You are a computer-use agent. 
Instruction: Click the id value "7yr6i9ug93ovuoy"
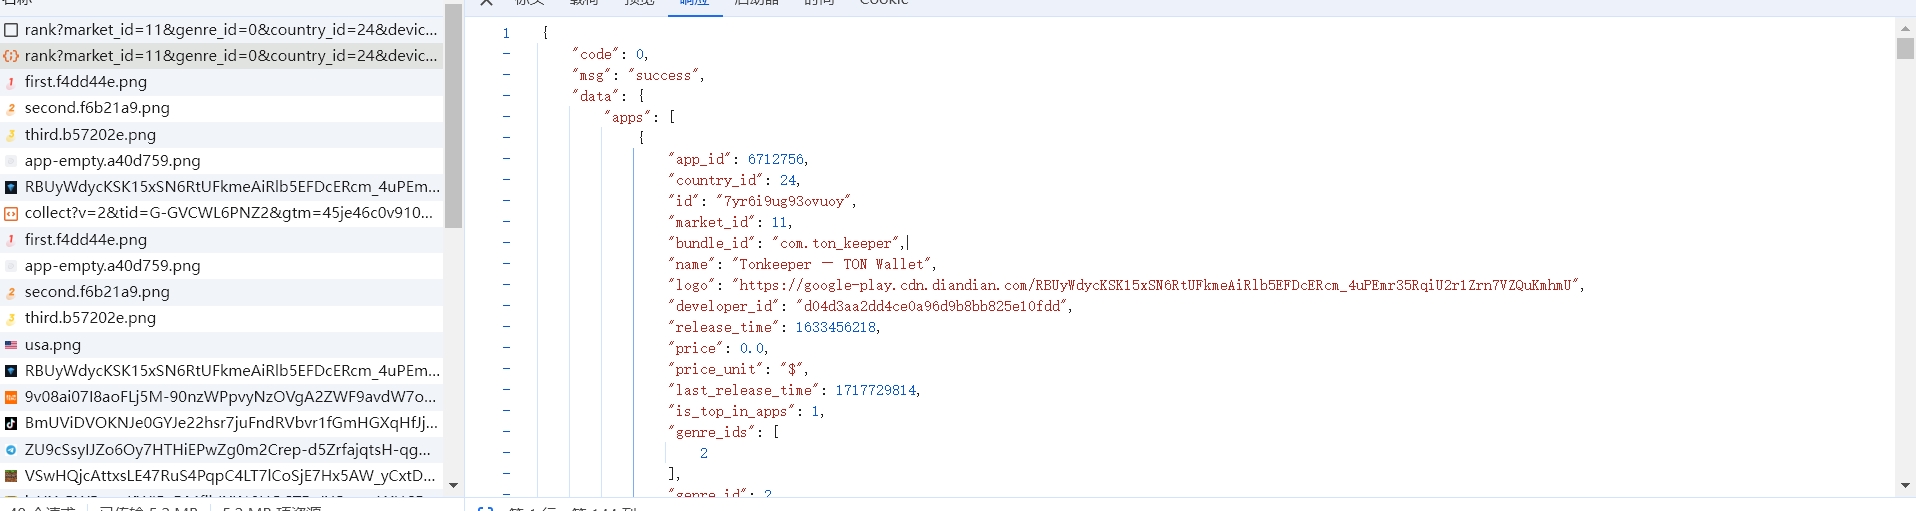tap(784, 201)
